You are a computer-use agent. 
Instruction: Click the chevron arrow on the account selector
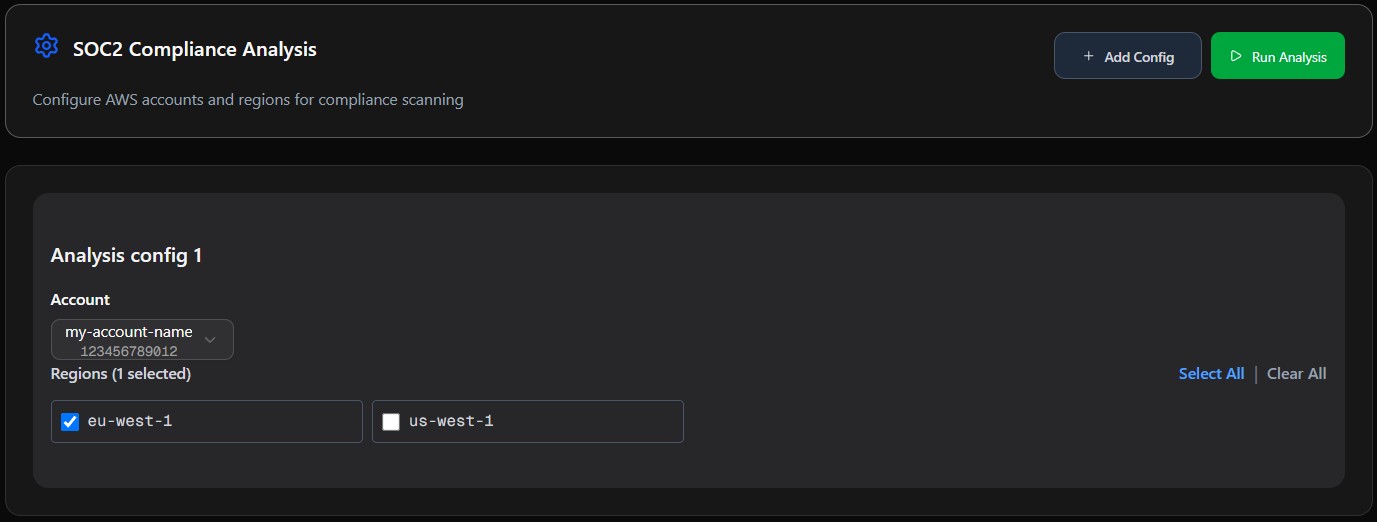pyautogui.click(x=210, y=340)
